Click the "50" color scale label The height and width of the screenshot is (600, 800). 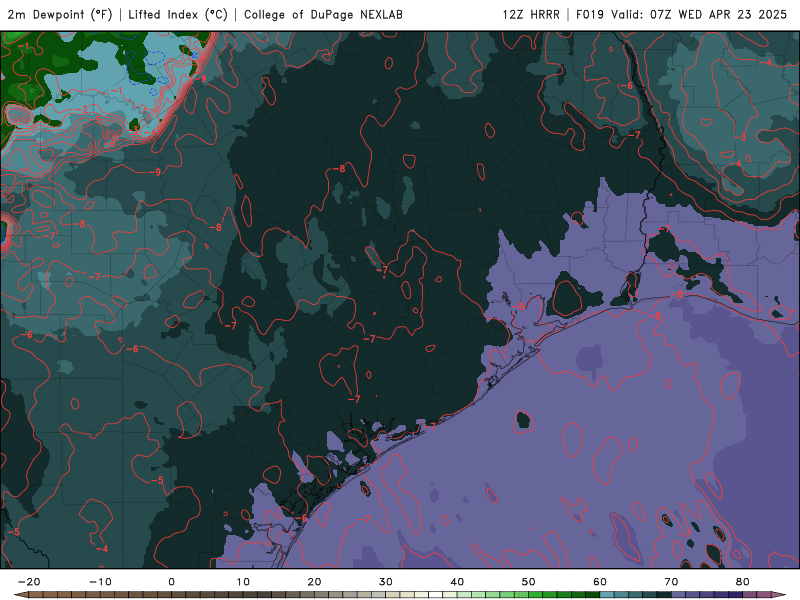tap(529, 582)
